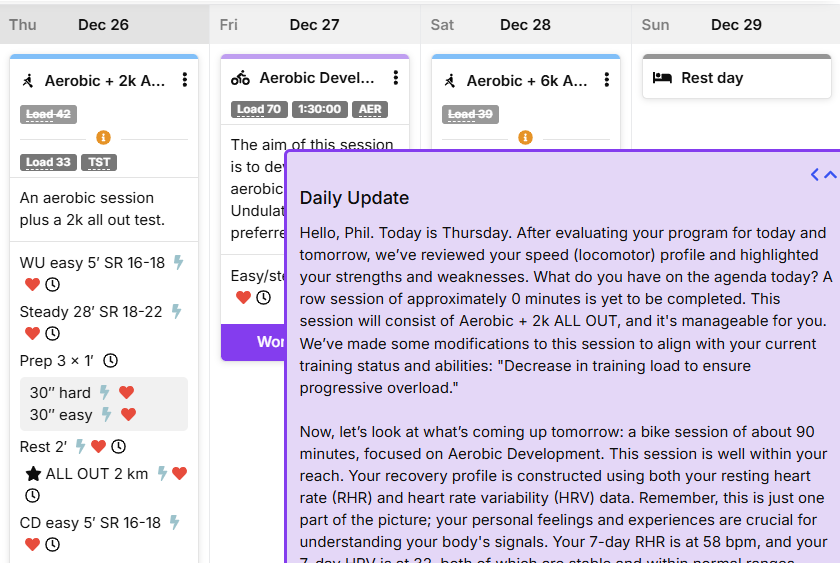
Task: Click orange info icon on Thursday's workout card
Action: 103,138
